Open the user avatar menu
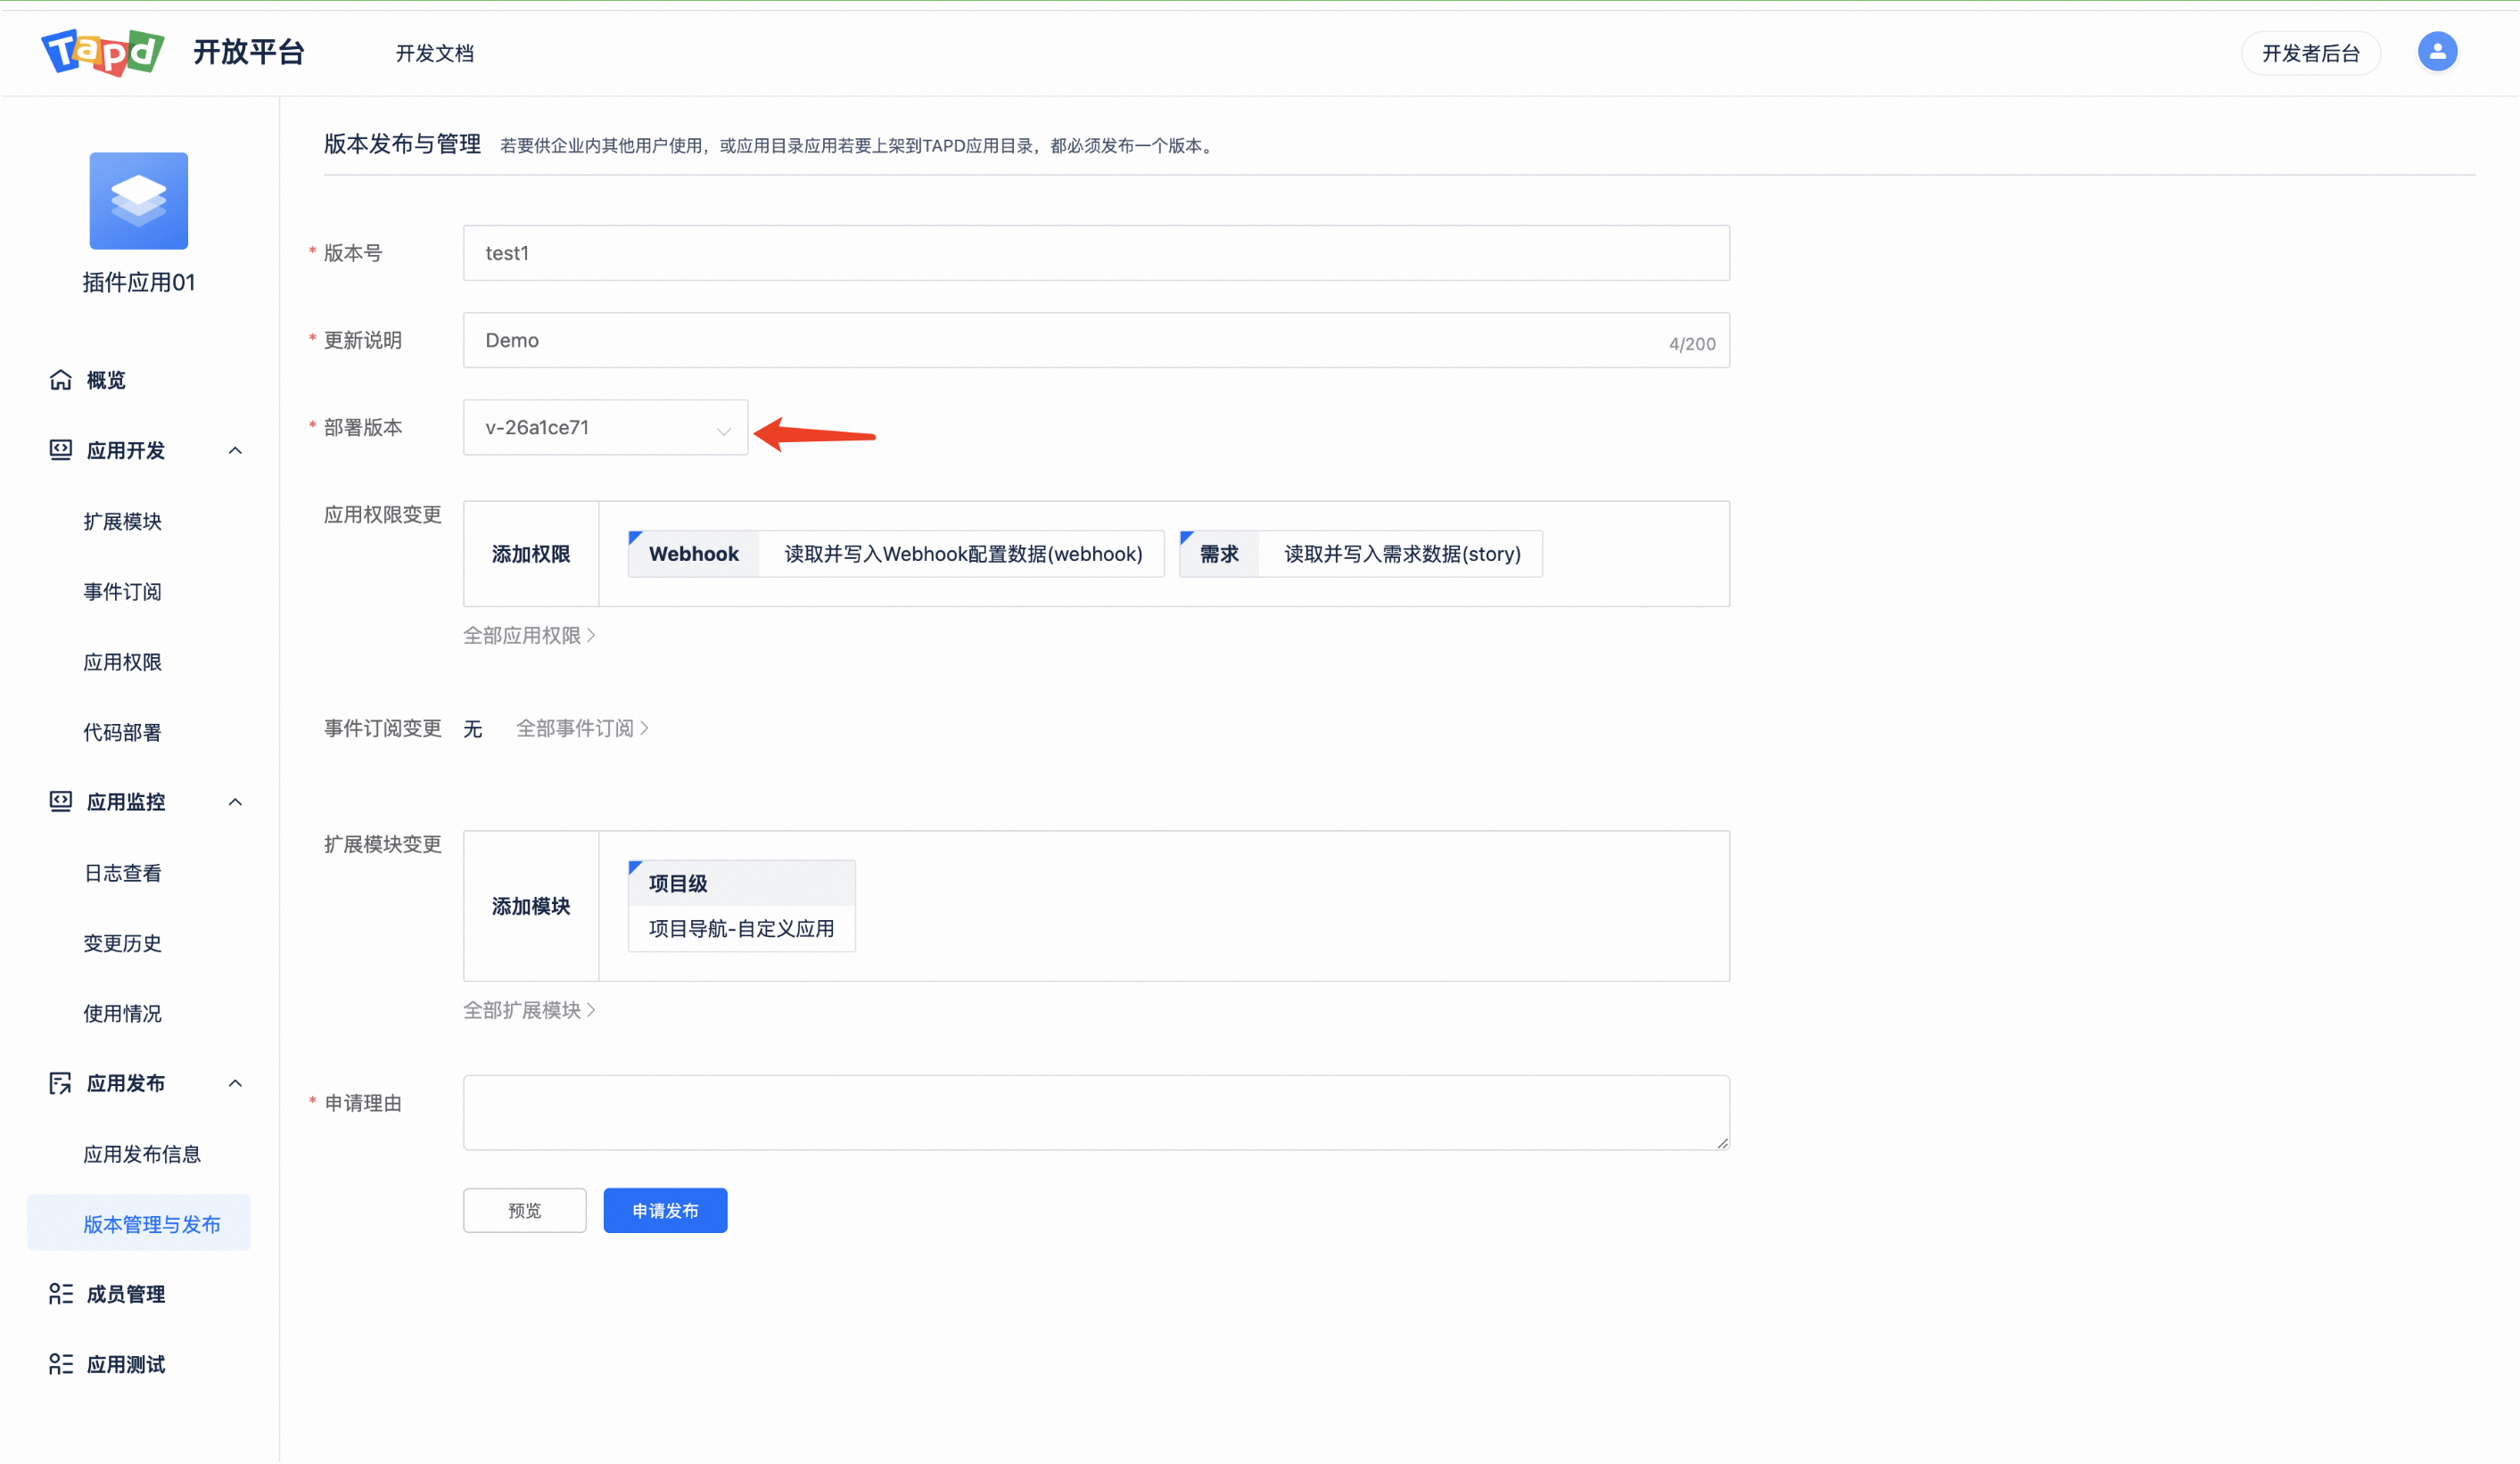Viewport: 2520px width, 1464px height. [2436, 52]
